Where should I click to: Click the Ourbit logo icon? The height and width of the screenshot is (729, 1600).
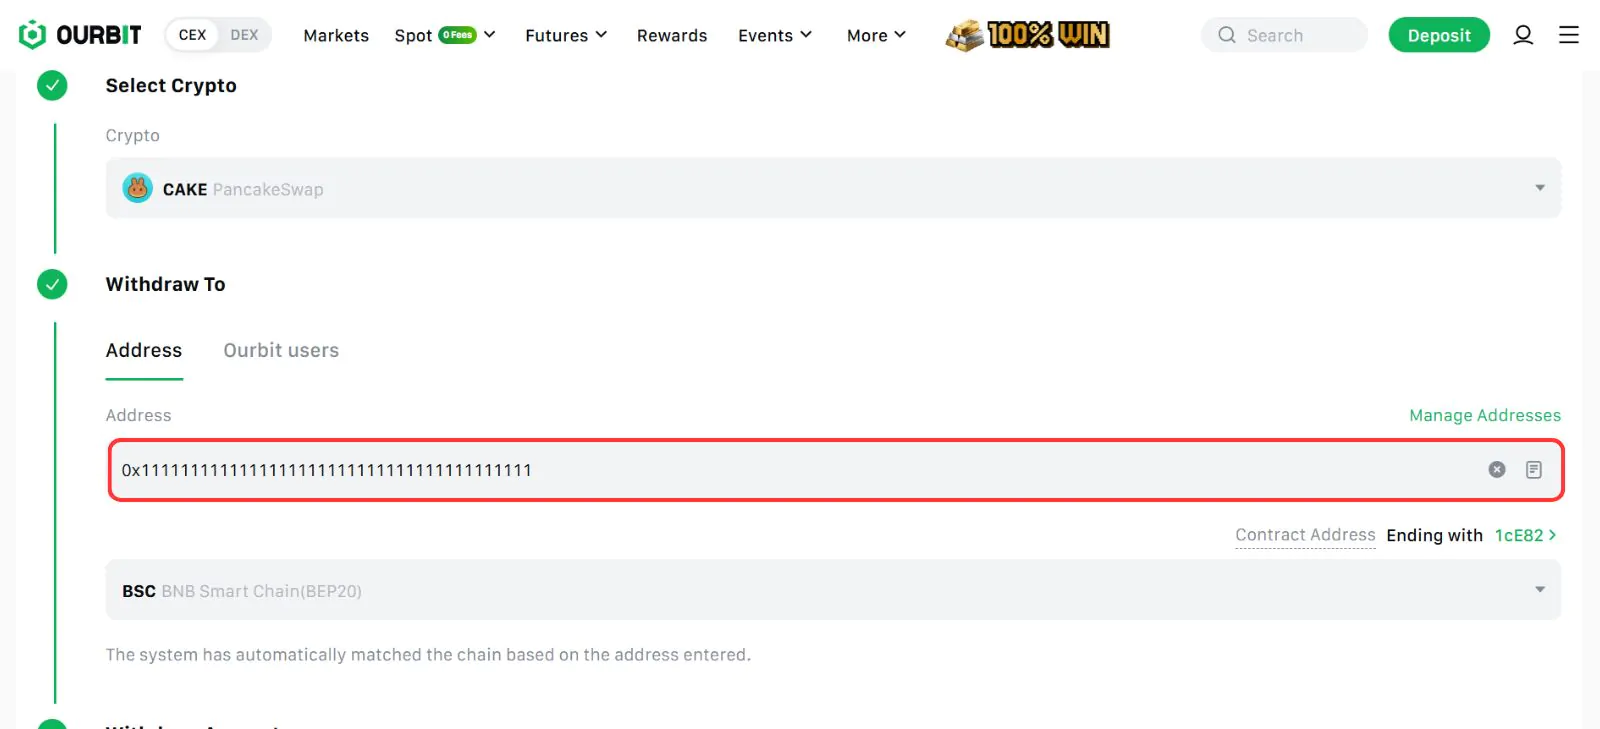tap(32, 35)
